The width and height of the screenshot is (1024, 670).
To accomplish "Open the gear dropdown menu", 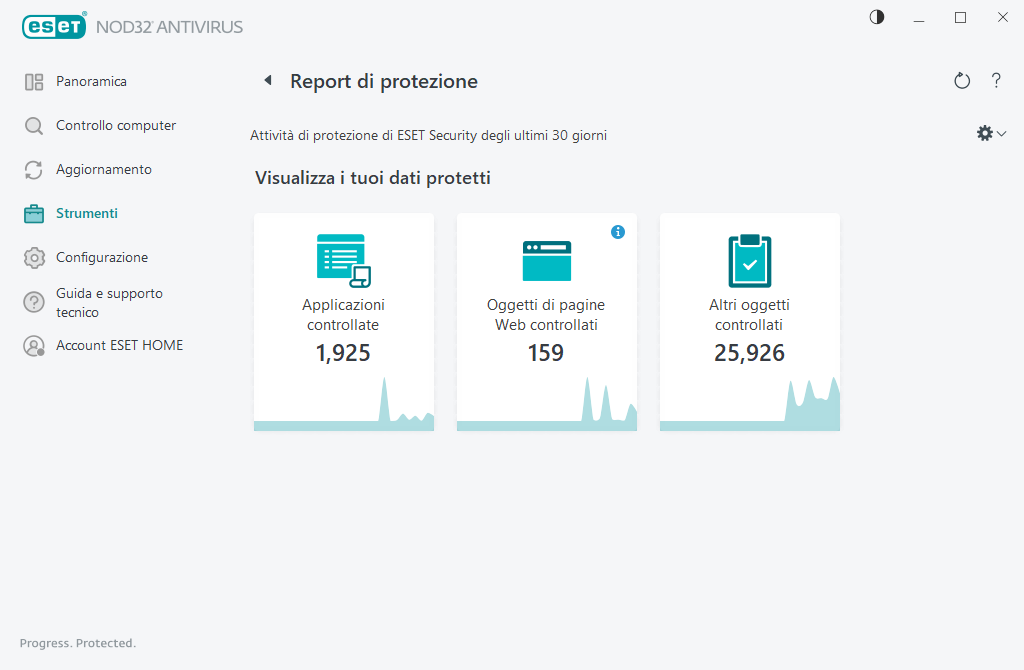I will pos(984,132).
